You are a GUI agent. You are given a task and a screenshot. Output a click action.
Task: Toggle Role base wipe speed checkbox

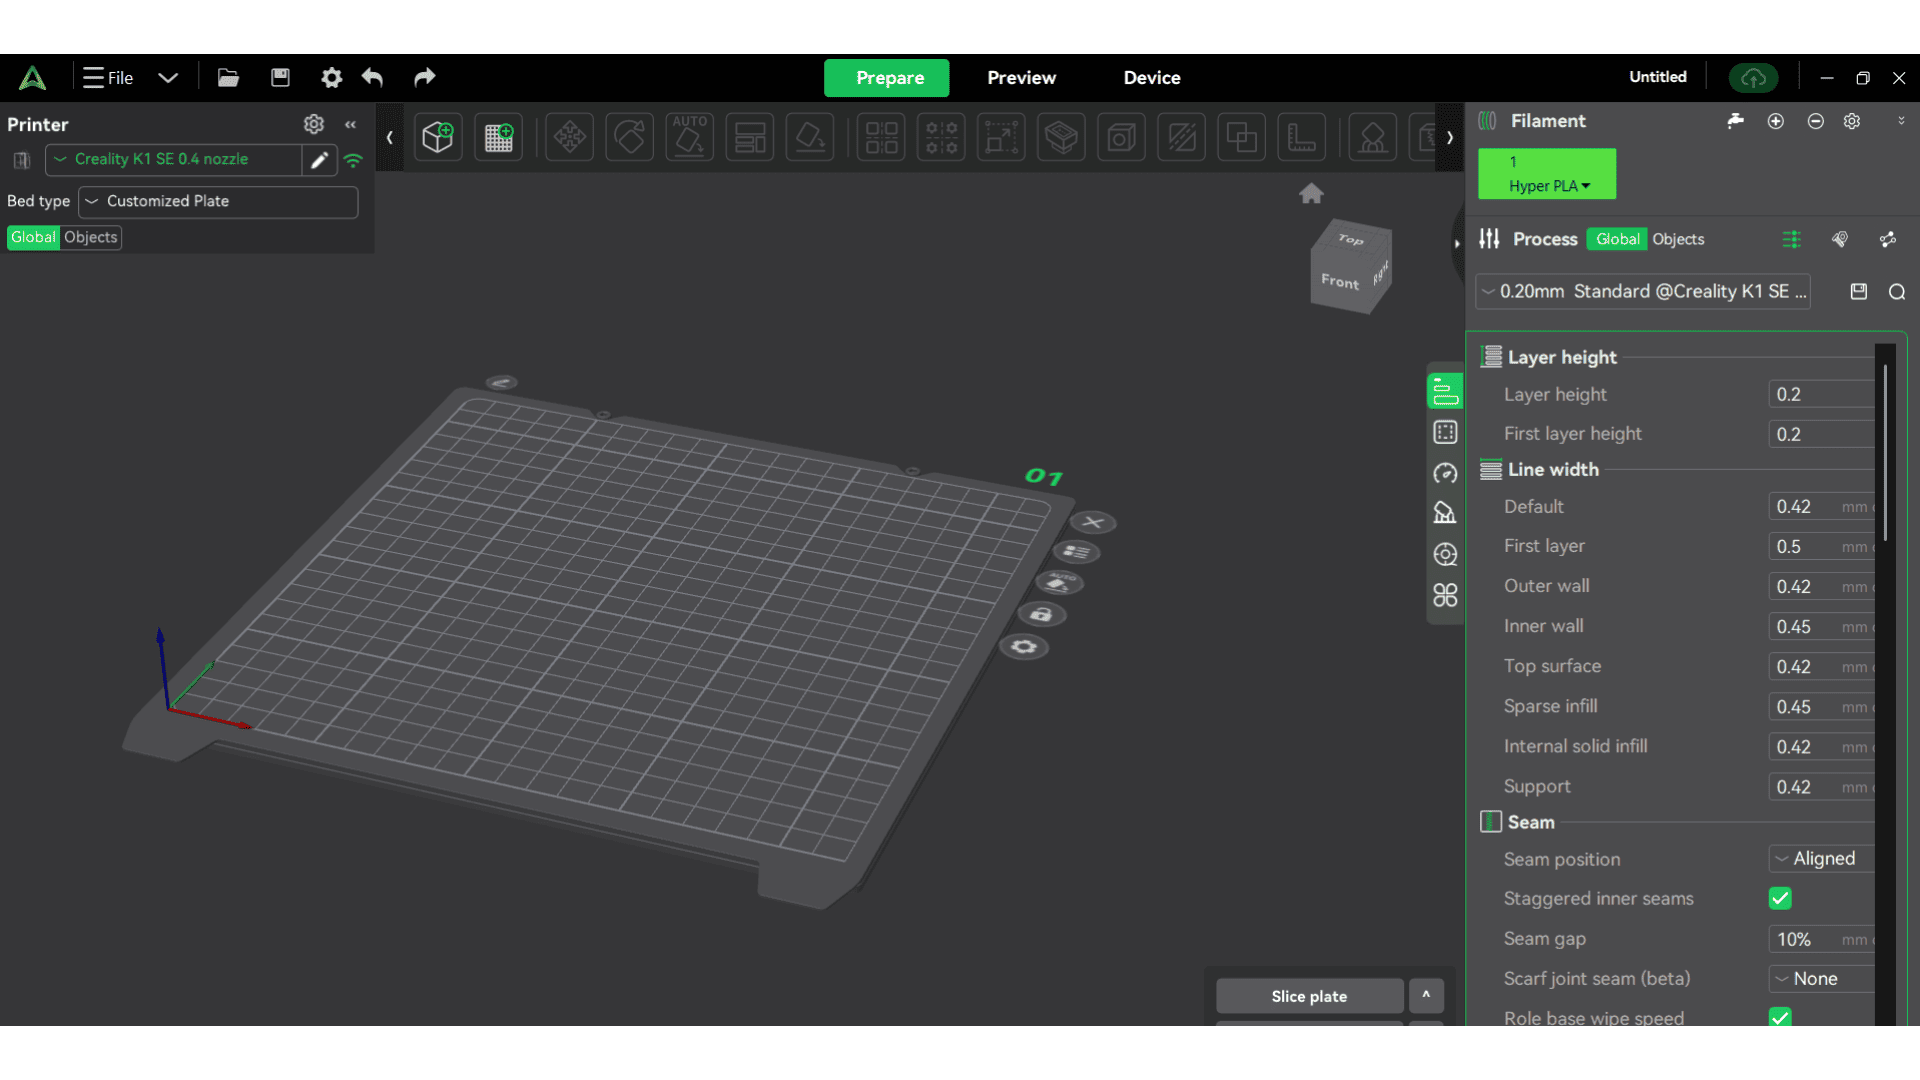[1780, 1017]
